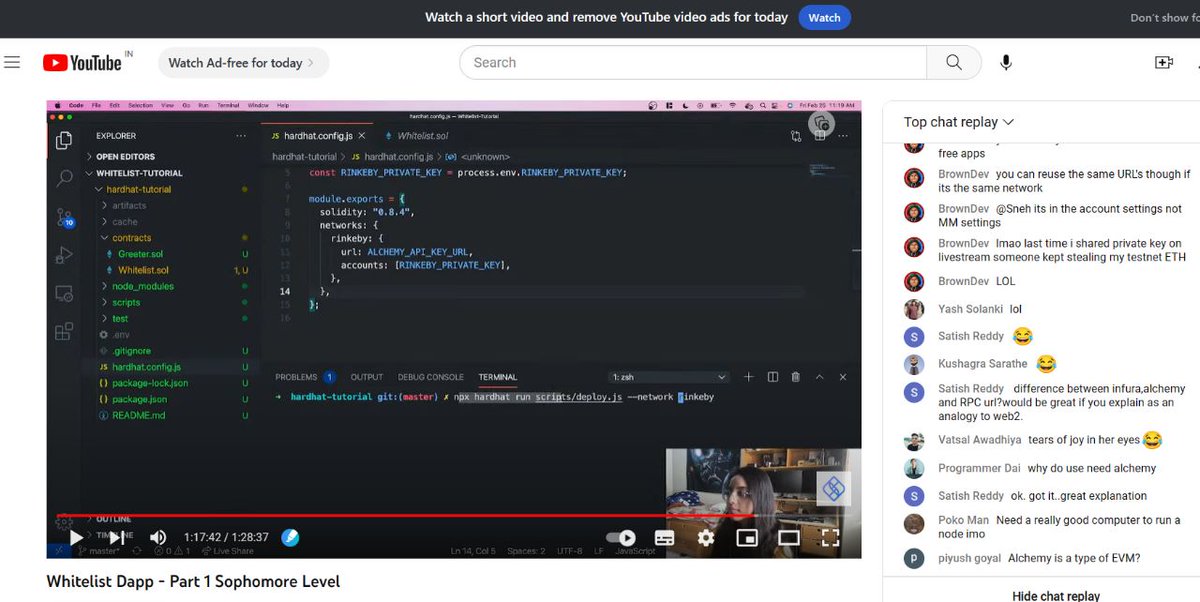1200x602 pixels.
Task: Open the Top chat replay dropdown
Action: pyautogui.click(x=959, y=122)
